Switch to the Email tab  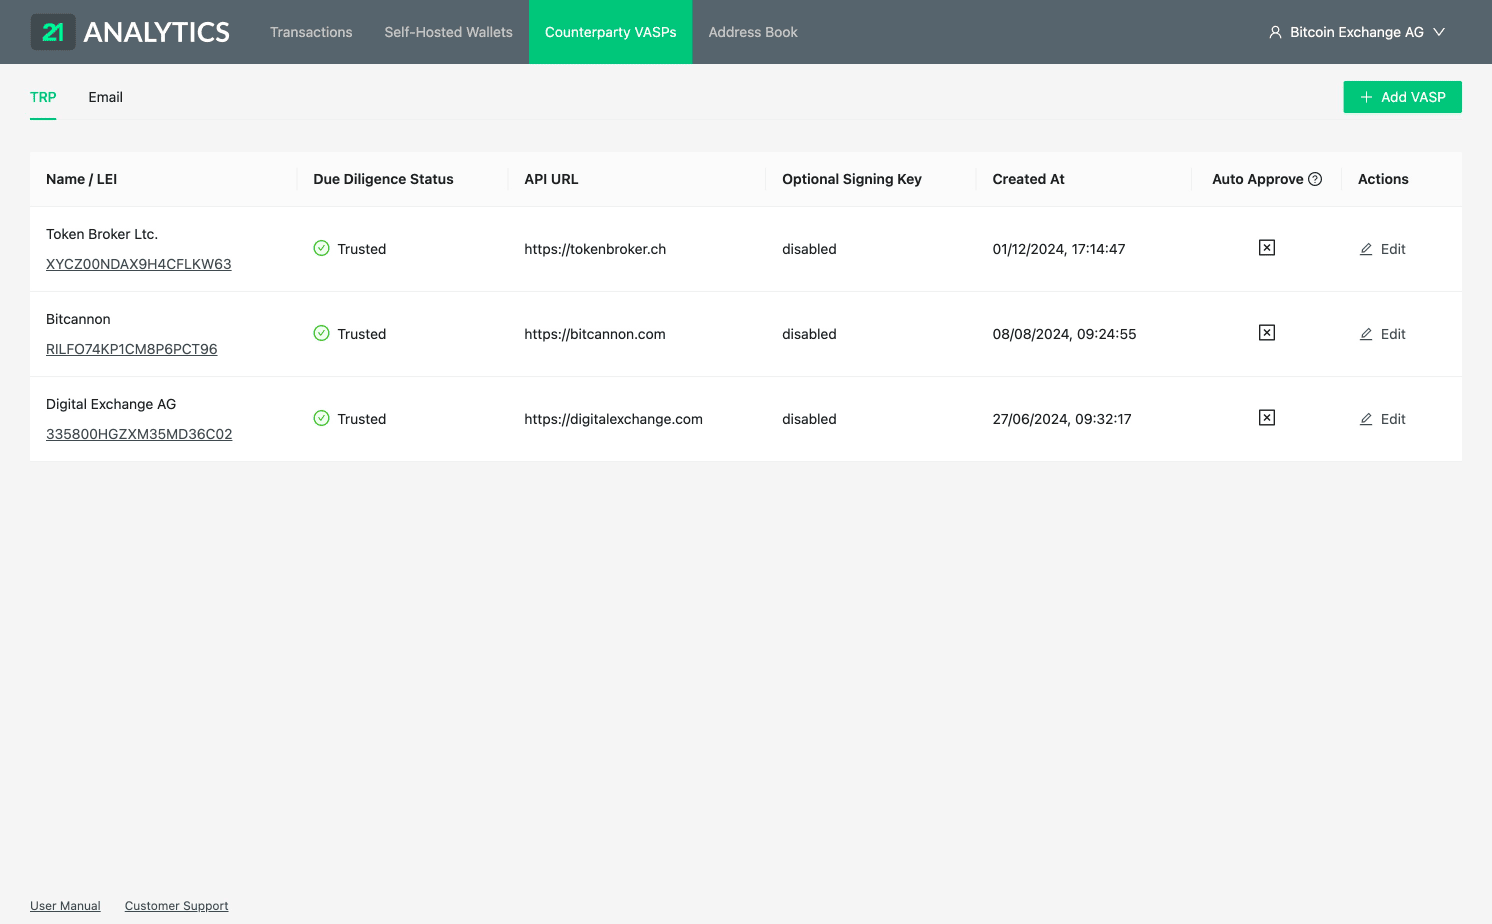[x=105, y=97]
